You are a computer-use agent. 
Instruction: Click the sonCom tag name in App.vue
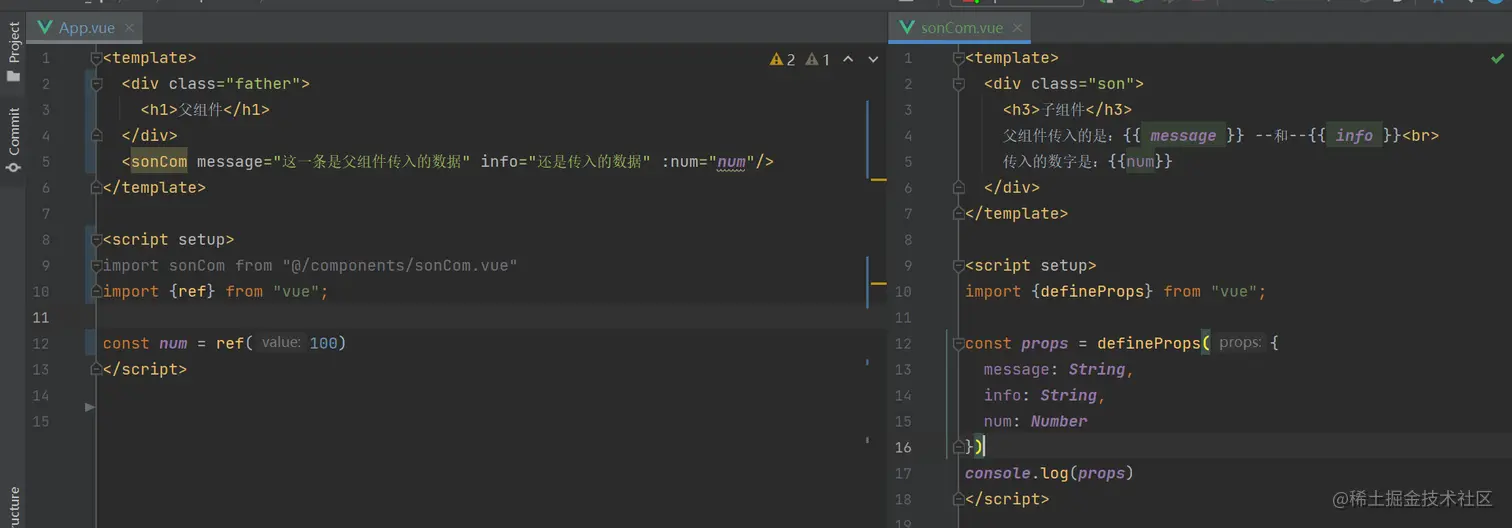pos(159,162)
